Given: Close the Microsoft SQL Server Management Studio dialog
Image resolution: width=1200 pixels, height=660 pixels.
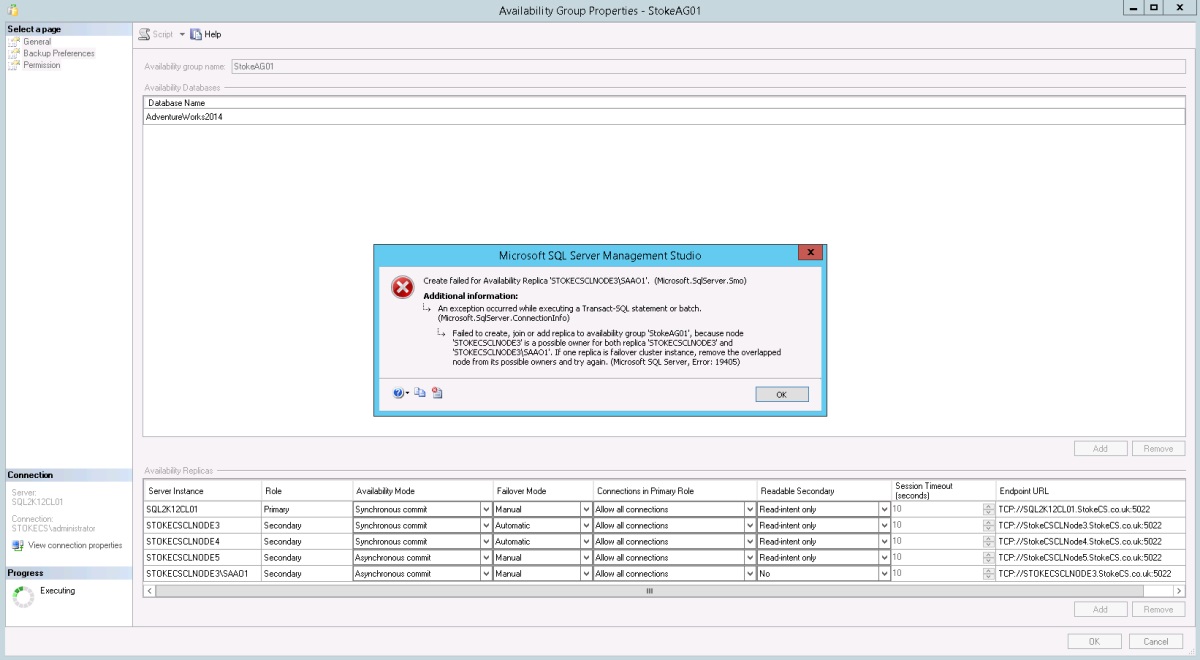Looking at the screenshot, I should coord(811,253).
